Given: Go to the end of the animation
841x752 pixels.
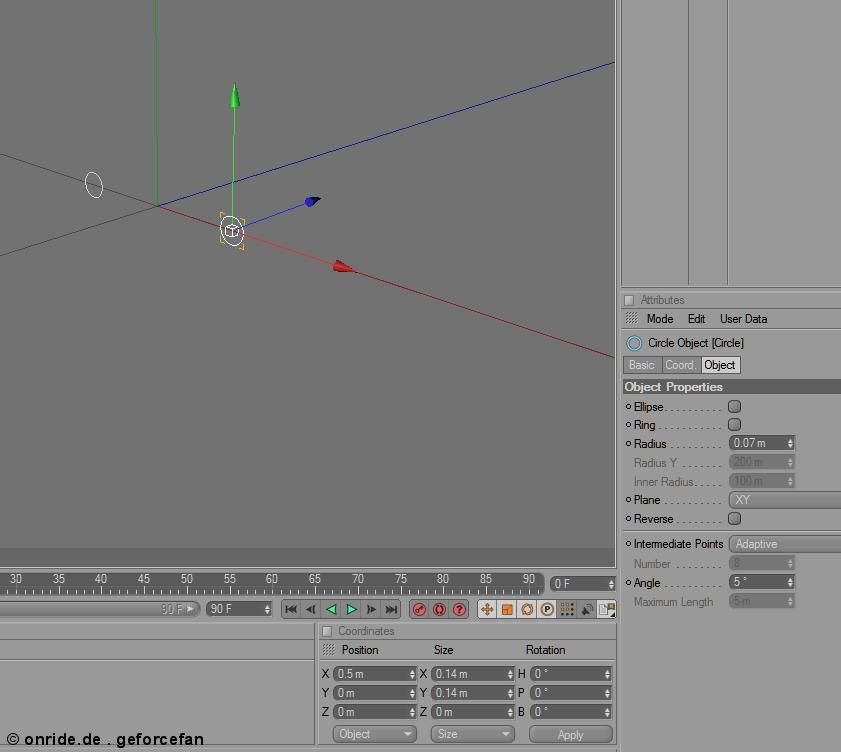Looking at the screenshot, I should pyautogui.click(x=392, y=609).
